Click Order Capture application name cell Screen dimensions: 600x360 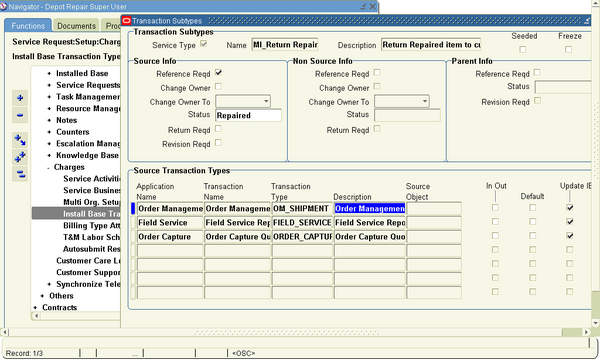[x=170, y=237]
